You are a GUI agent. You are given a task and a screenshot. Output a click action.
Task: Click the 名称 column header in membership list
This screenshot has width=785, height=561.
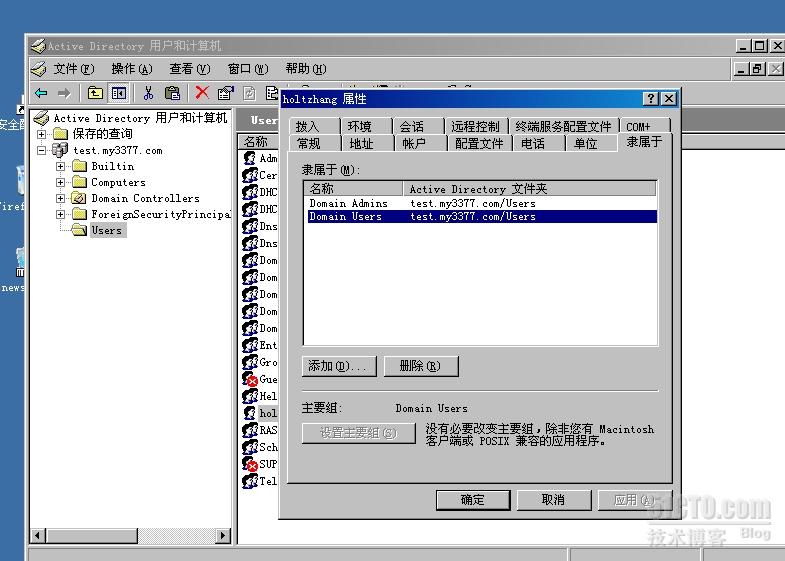353,189
